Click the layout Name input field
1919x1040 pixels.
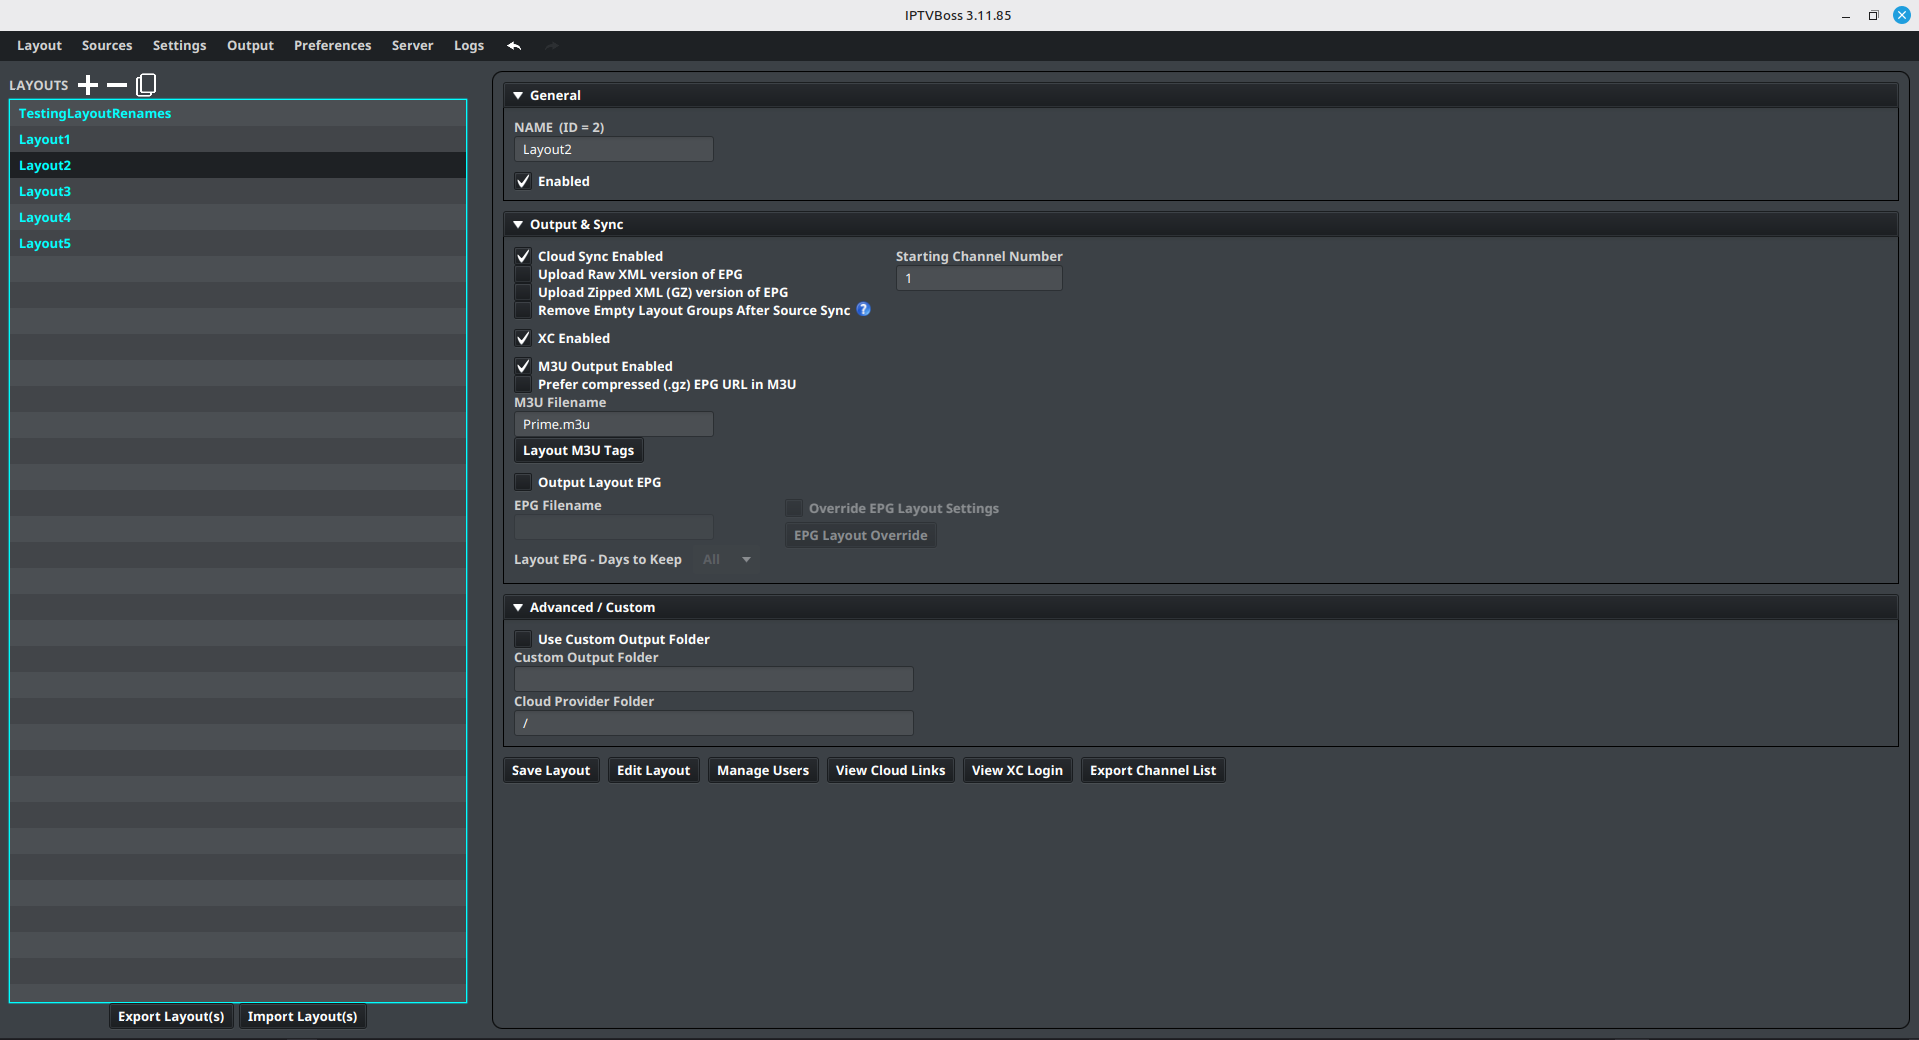point(613,149)
